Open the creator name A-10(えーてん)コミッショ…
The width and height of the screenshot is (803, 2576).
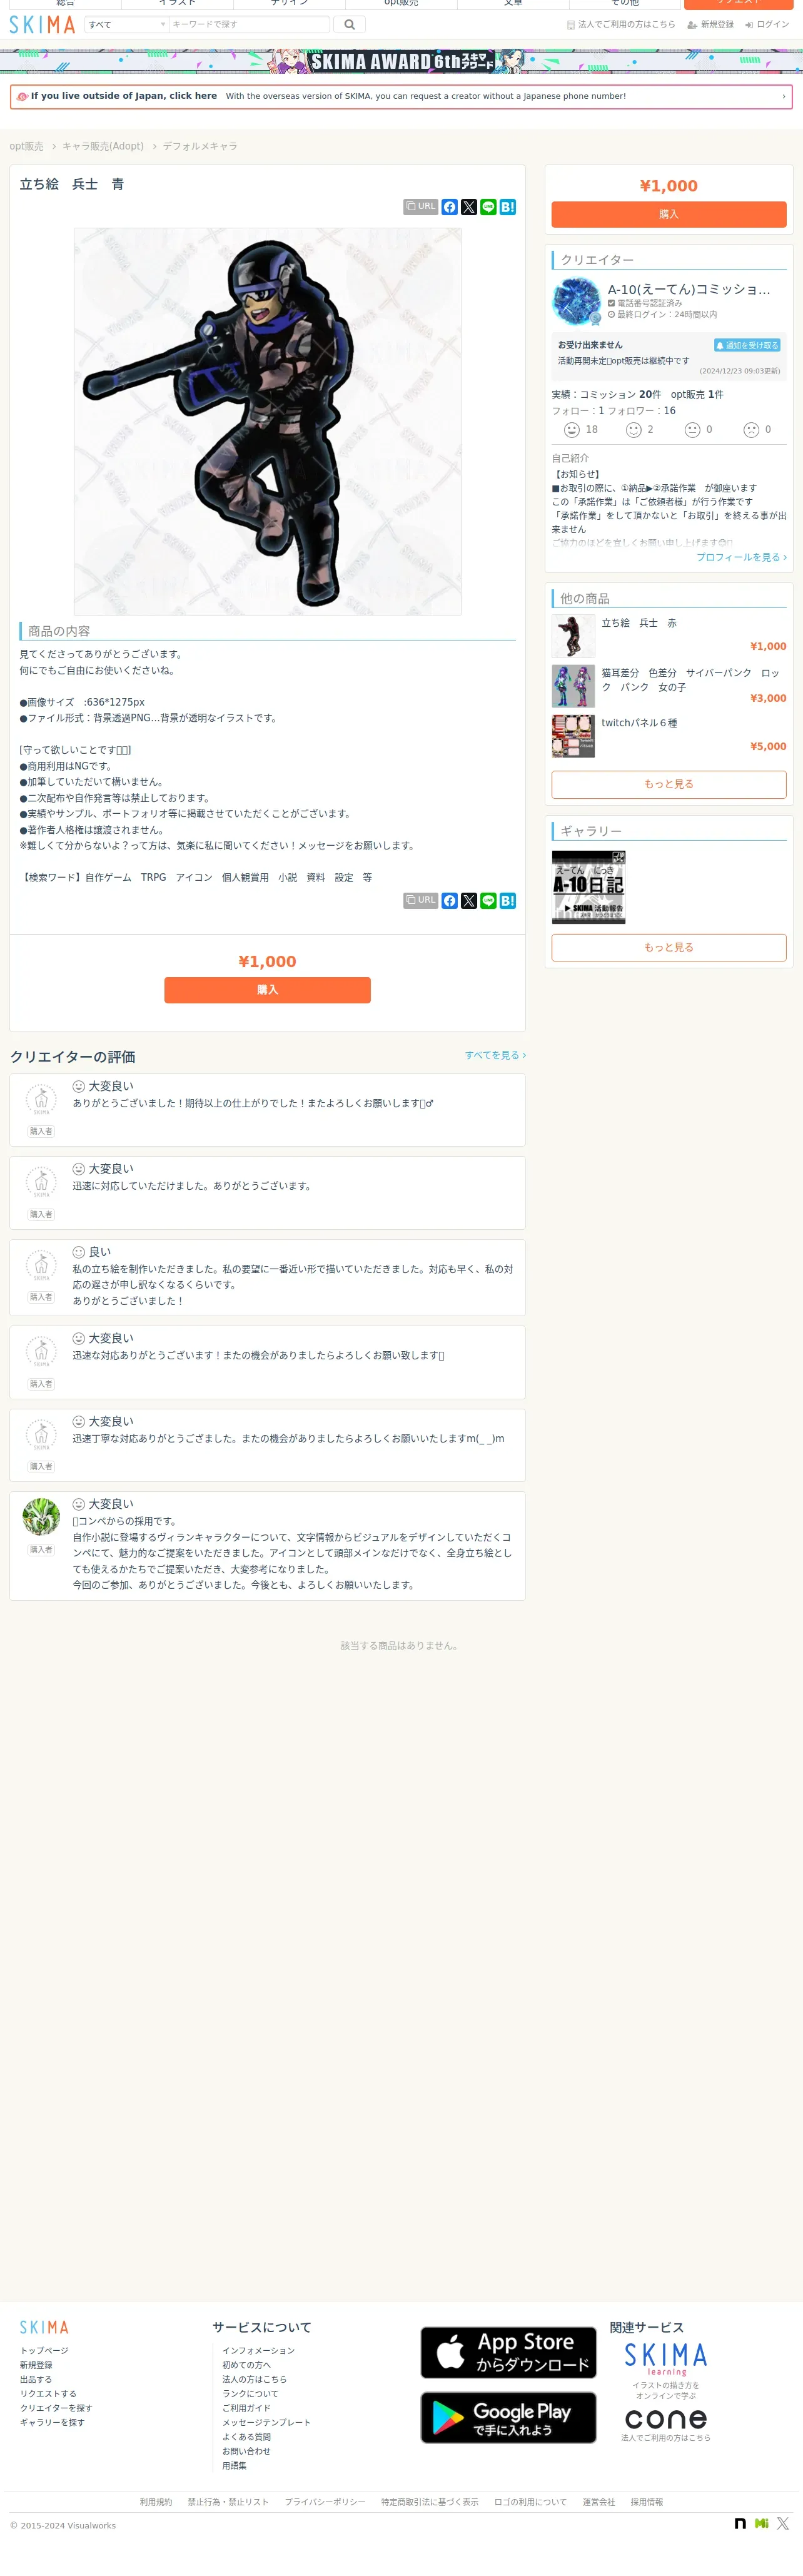[689, 289]
